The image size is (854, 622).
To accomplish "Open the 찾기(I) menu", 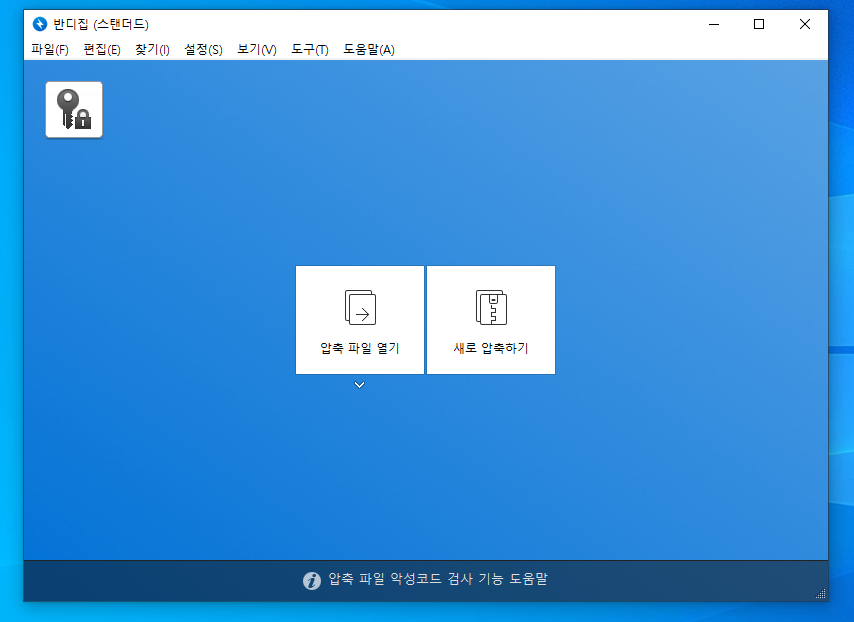I will [152, 50].
